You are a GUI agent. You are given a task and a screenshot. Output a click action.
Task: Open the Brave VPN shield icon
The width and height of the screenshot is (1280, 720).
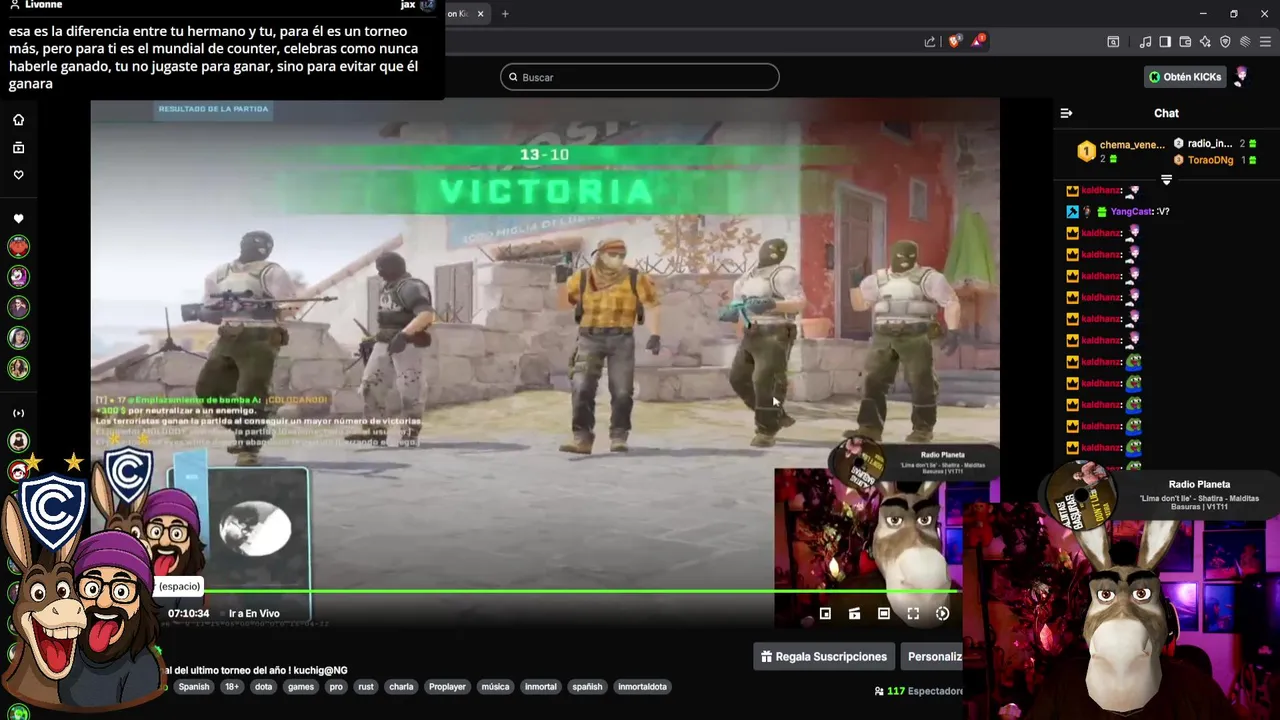[1225, 42]
